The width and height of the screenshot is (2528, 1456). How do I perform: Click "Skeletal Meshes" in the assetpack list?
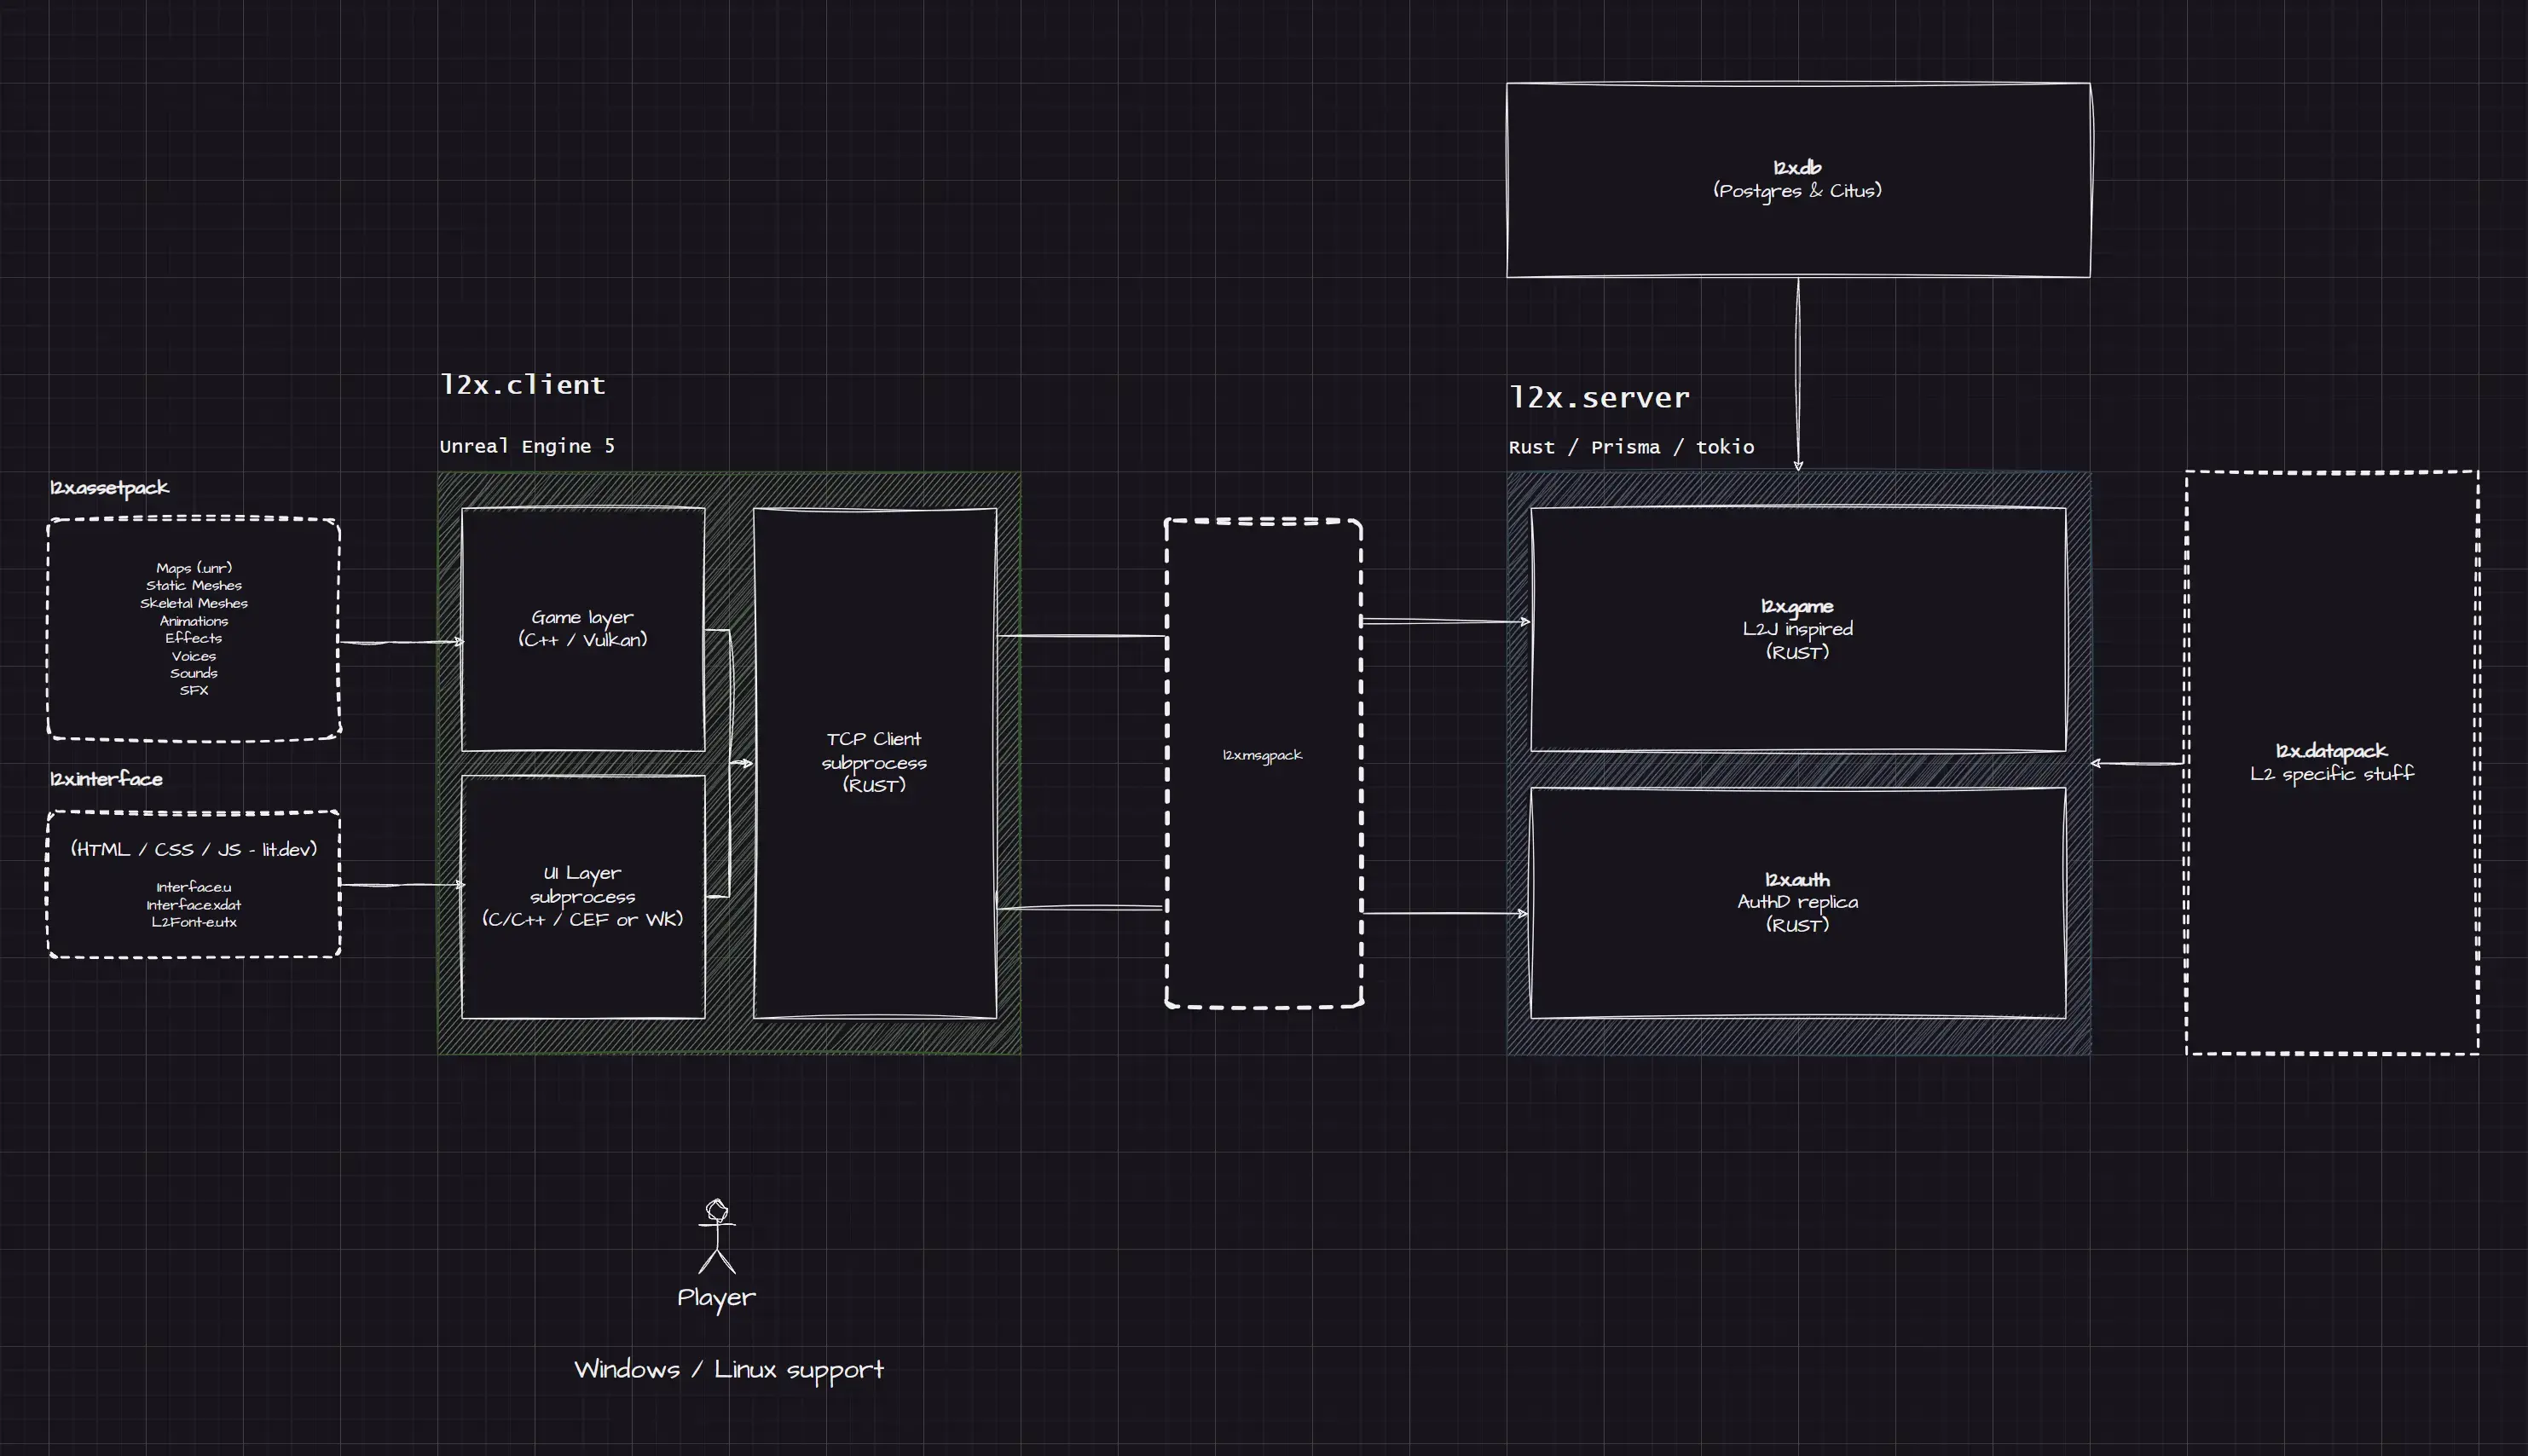pos(194,603)
